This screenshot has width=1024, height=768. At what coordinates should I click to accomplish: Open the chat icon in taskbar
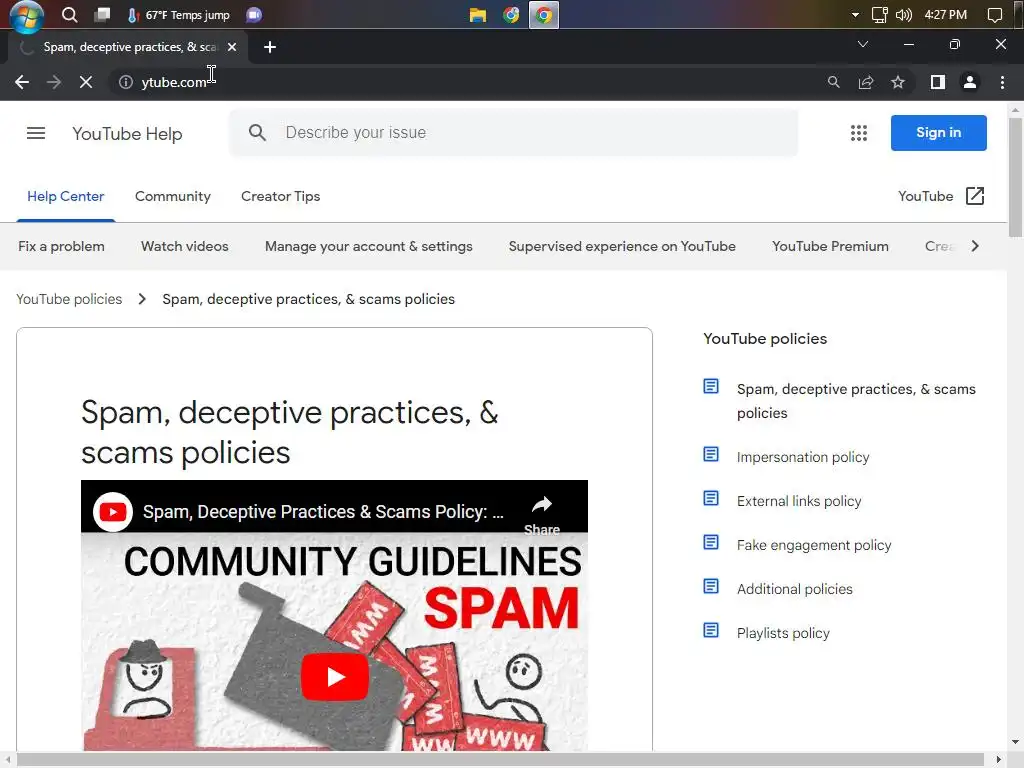coord(254,14)
